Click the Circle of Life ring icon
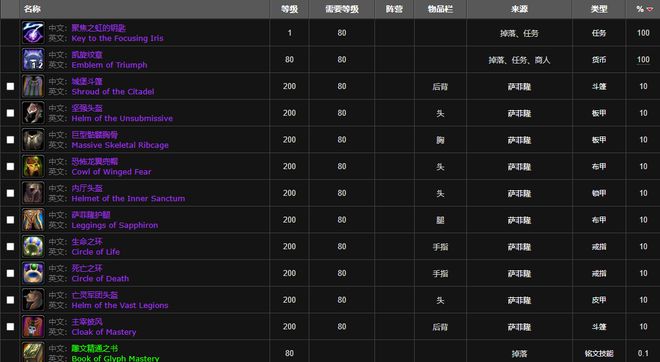 pos(33,246)
